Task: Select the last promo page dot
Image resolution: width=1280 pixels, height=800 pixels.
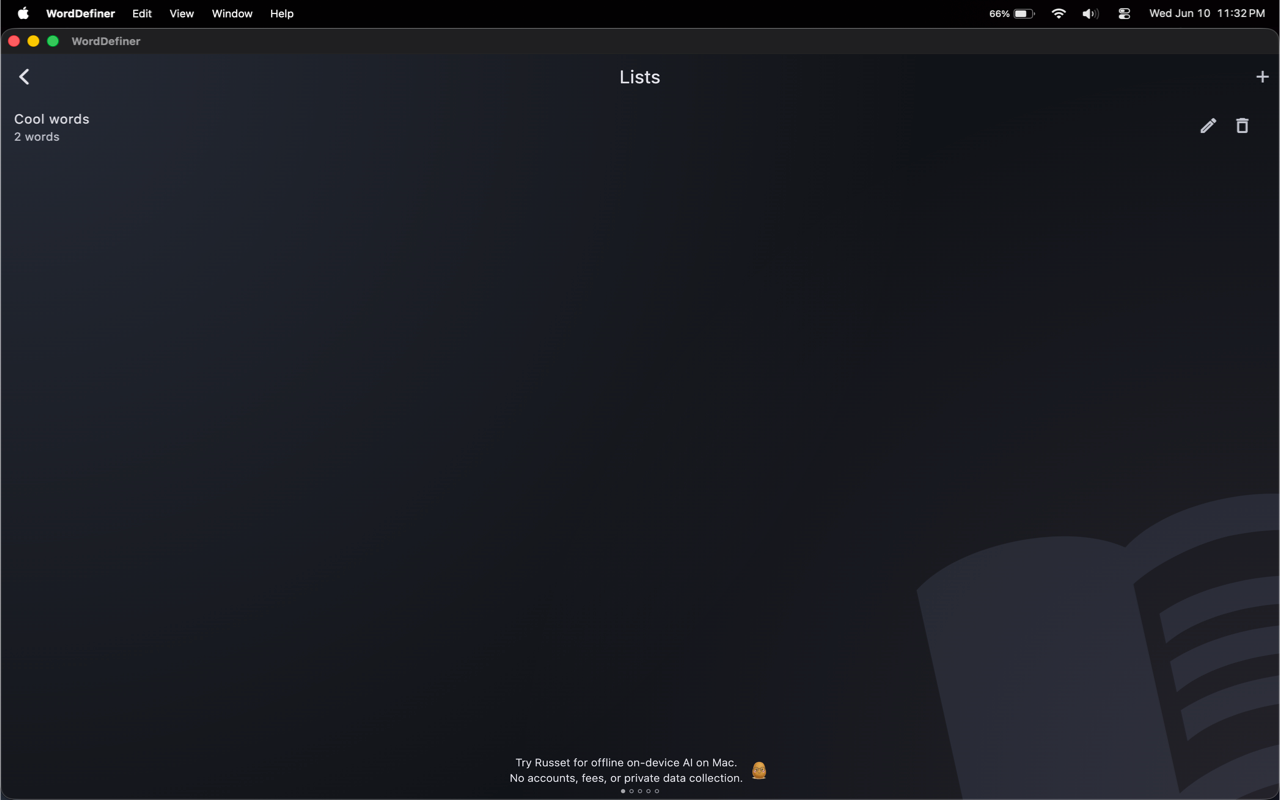Action: tap(657, 791)
